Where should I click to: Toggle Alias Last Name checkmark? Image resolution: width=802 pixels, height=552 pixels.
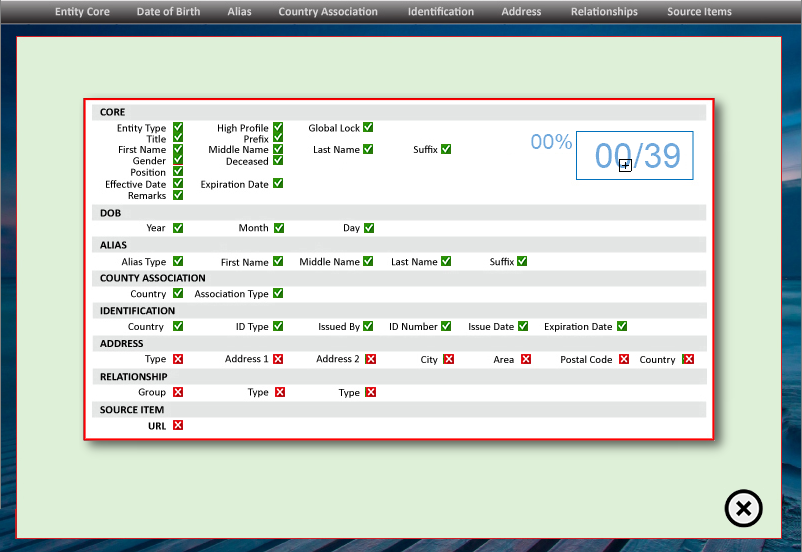pos(446,261)
